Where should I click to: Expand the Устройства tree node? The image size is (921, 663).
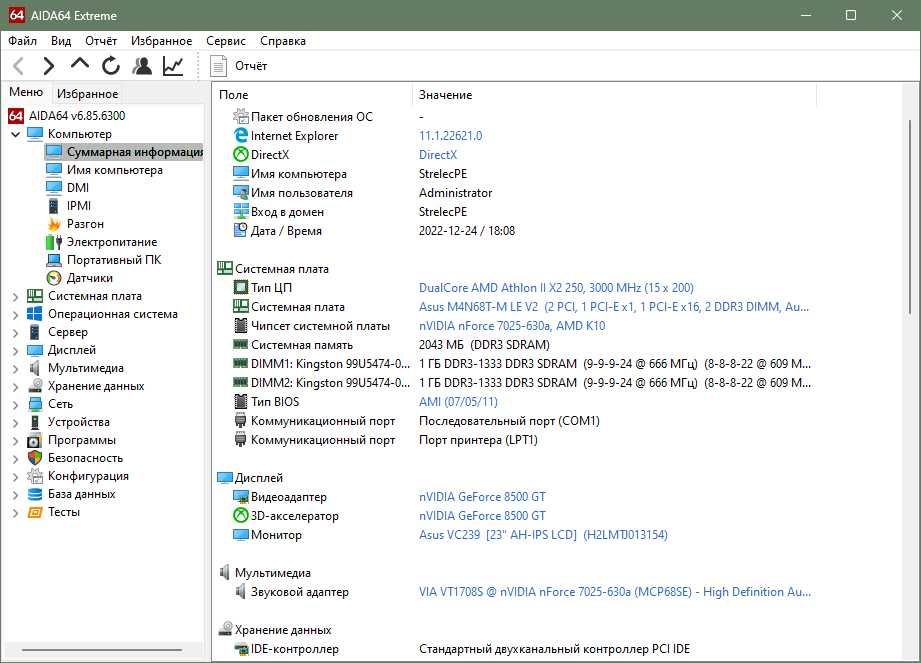tap(16, 423)
